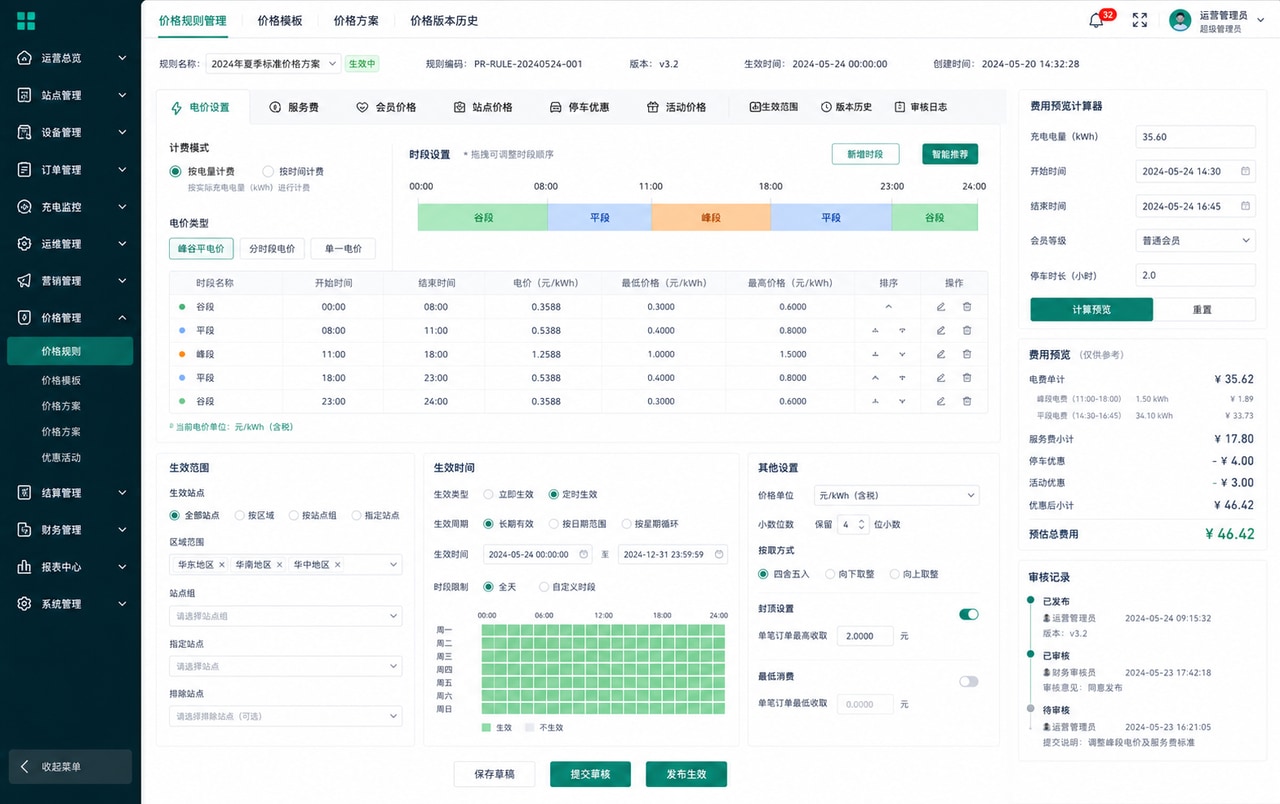Click the 发布生效 button

click(x=686, y=774)
